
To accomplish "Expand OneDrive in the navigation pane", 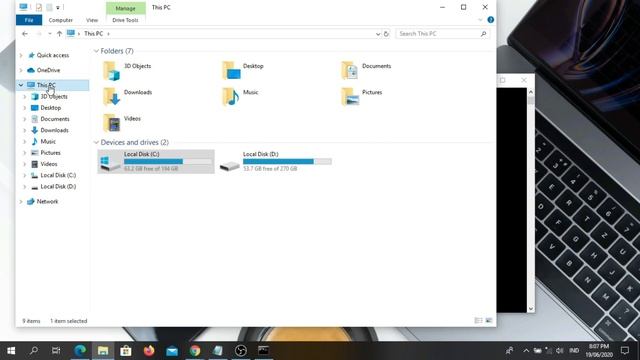I will [21, 70].
